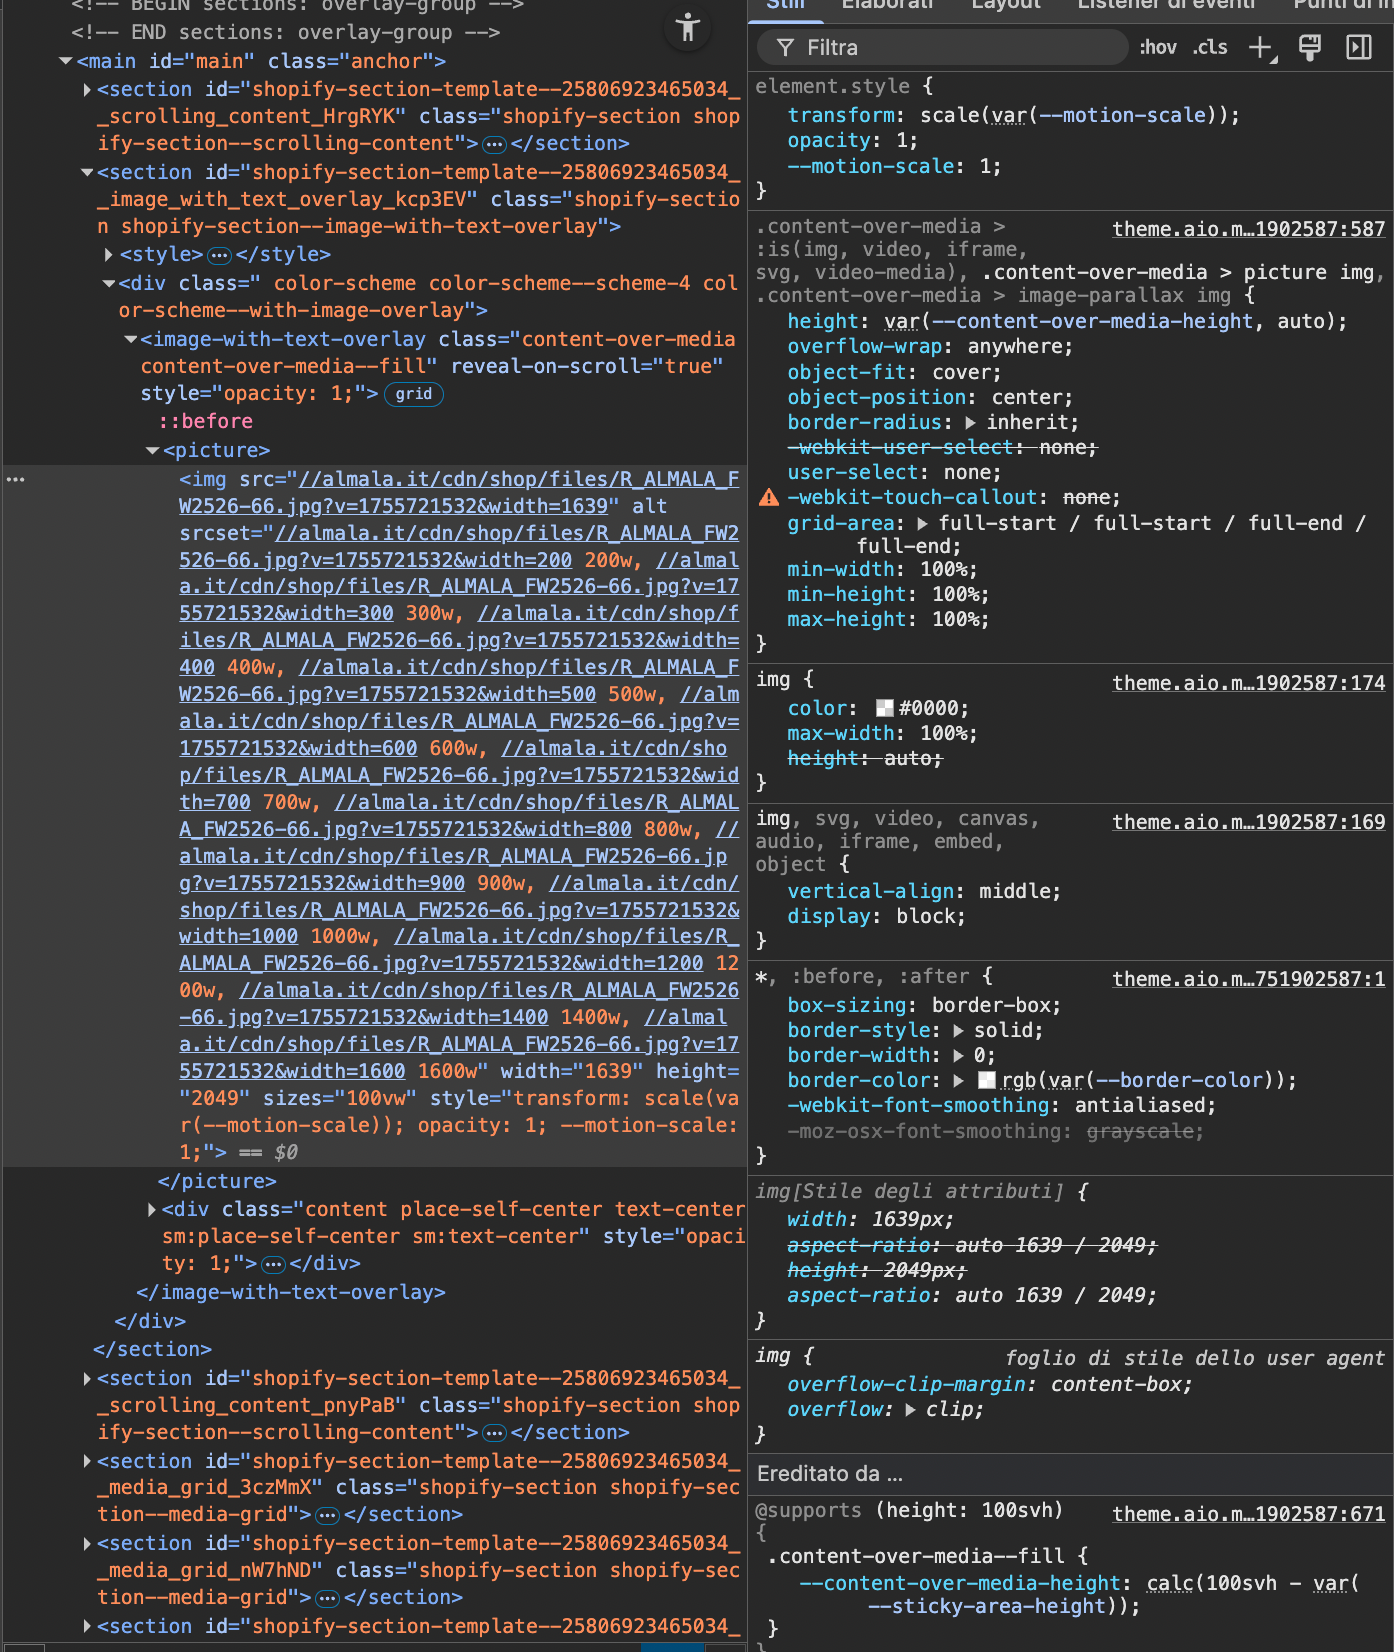Open the Listener di eventi tab
The image size is (1394, 1652).
pos(1166,4)
